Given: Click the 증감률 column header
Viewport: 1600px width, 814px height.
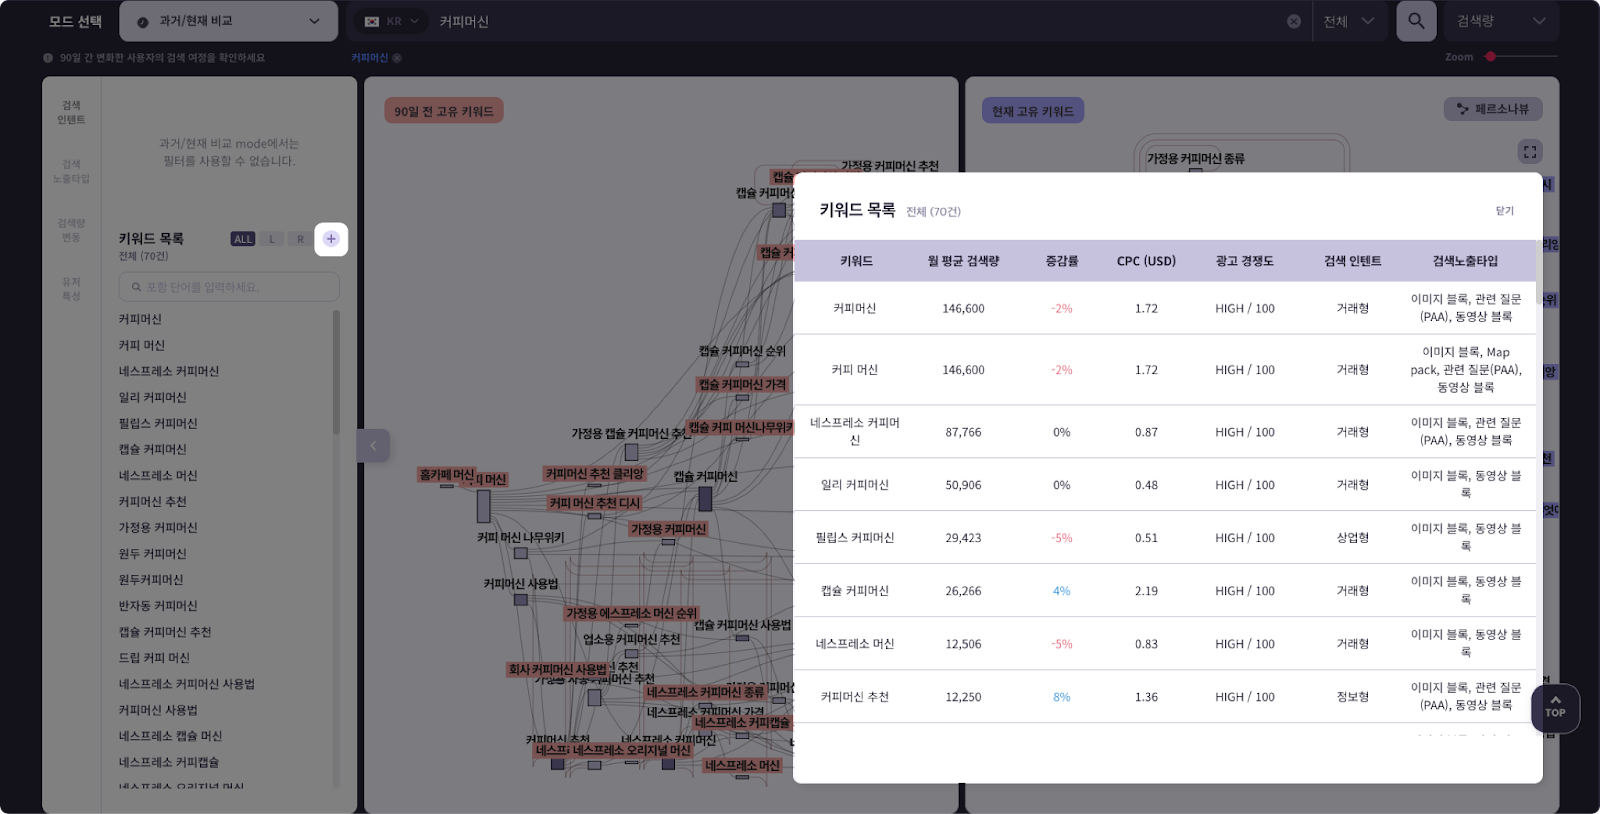Looking at the screenshot, I should 1062,261.
